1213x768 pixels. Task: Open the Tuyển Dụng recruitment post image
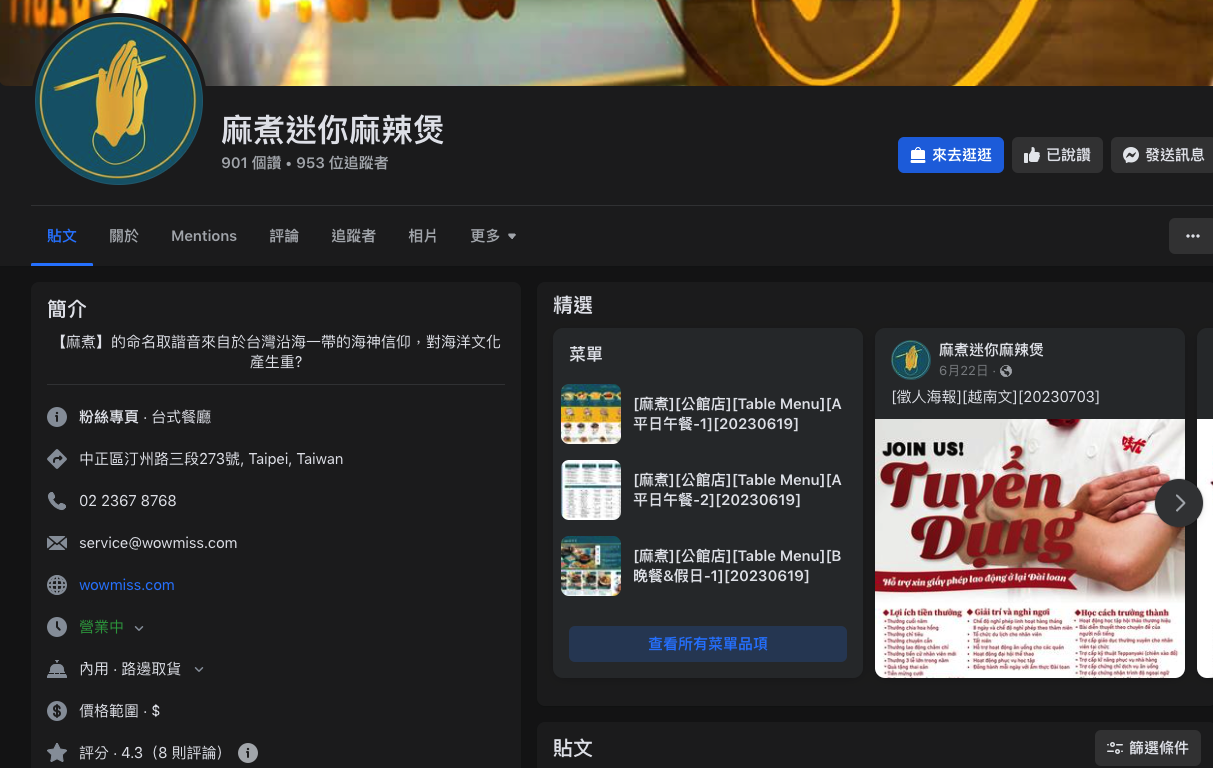point(1030,548)
